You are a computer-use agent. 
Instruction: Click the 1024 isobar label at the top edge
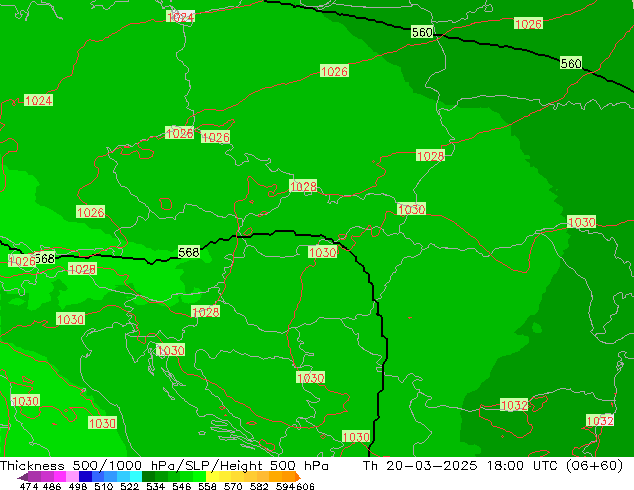point(180,17)
